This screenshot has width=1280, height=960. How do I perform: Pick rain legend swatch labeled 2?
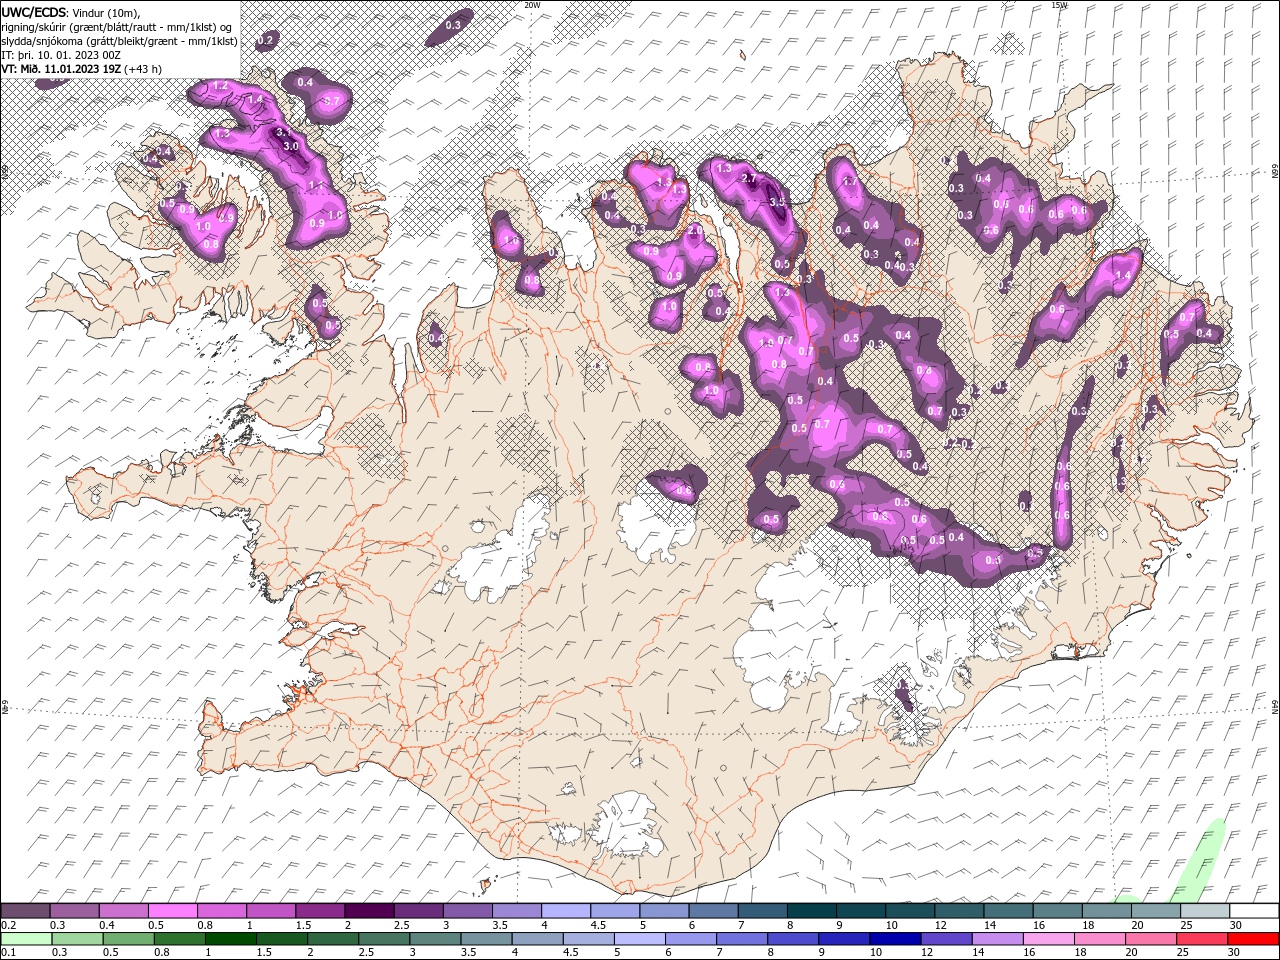[333, 939]
